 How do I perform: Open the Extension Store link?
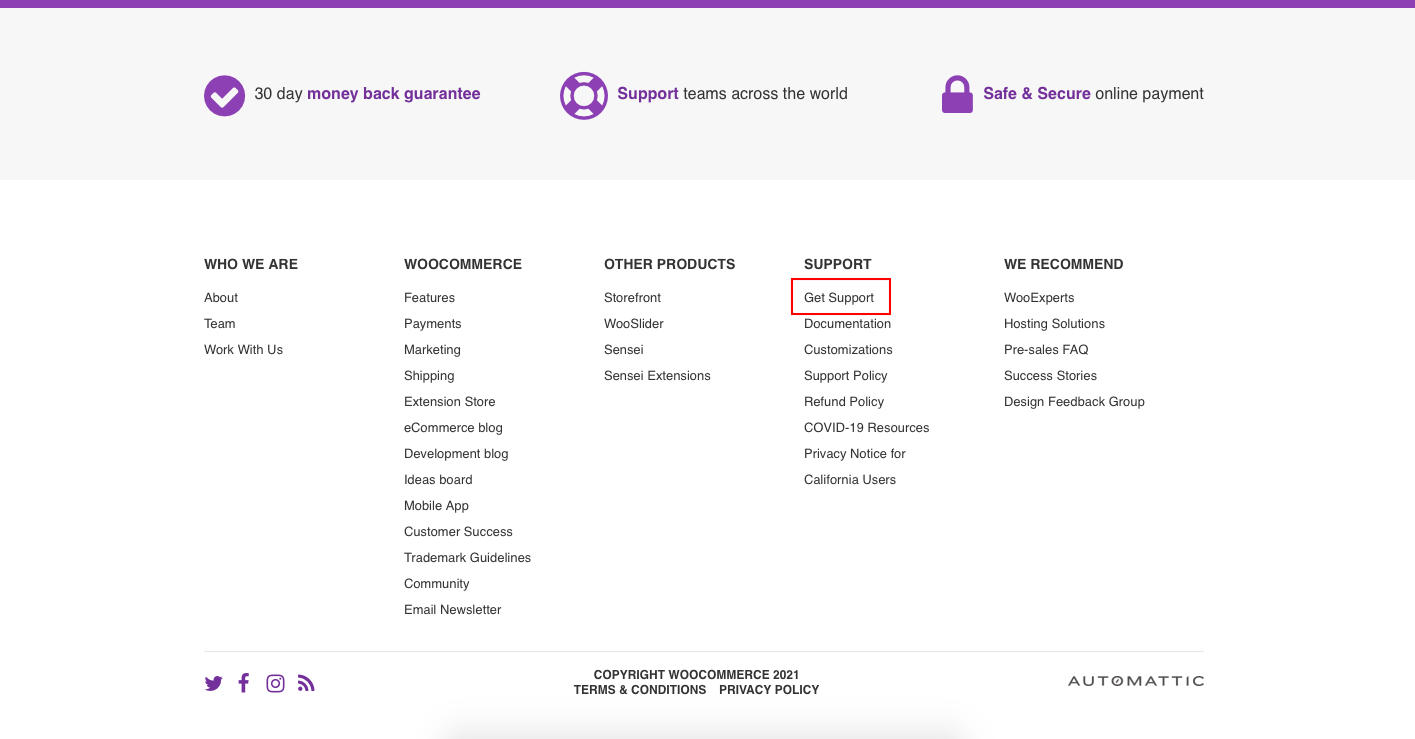(x=449, y=402)
